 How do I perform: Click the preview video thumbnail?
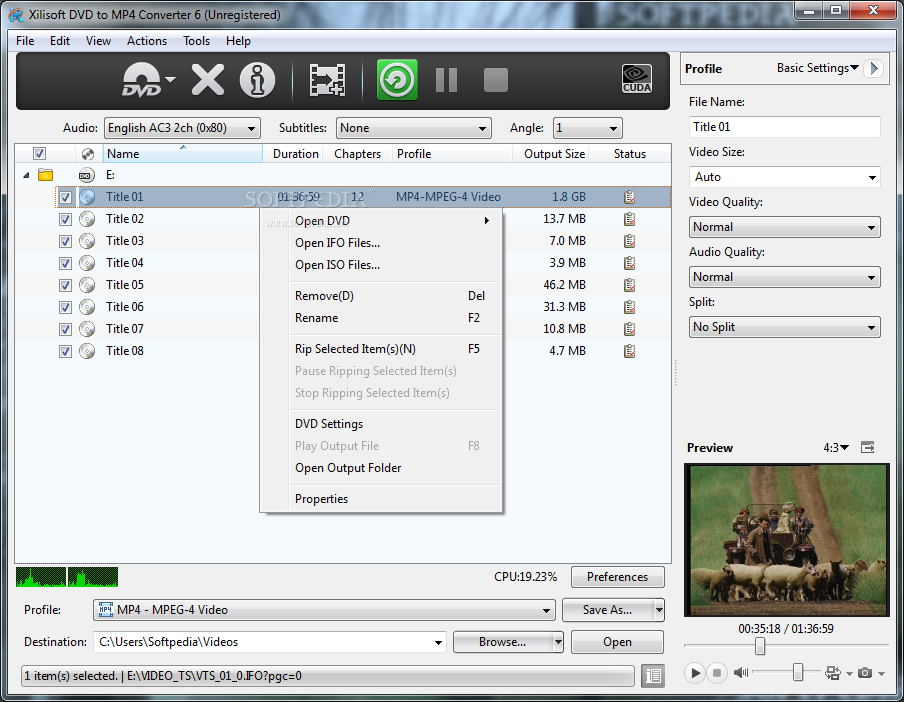coord(786,540)
